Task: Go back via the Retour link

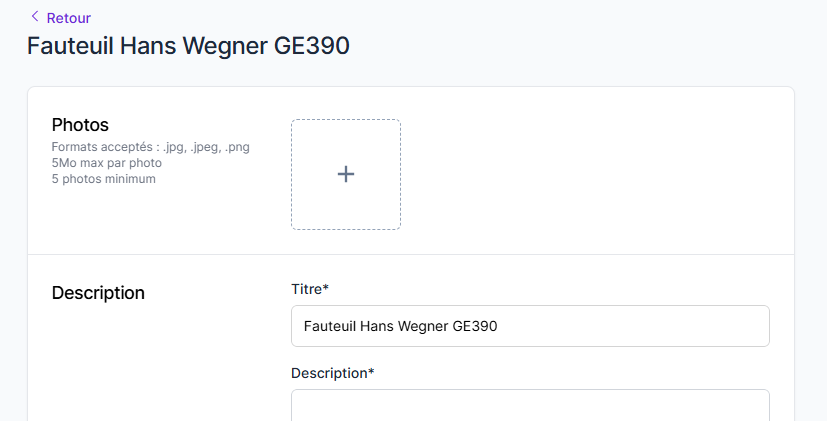Action: coord(68,17)
